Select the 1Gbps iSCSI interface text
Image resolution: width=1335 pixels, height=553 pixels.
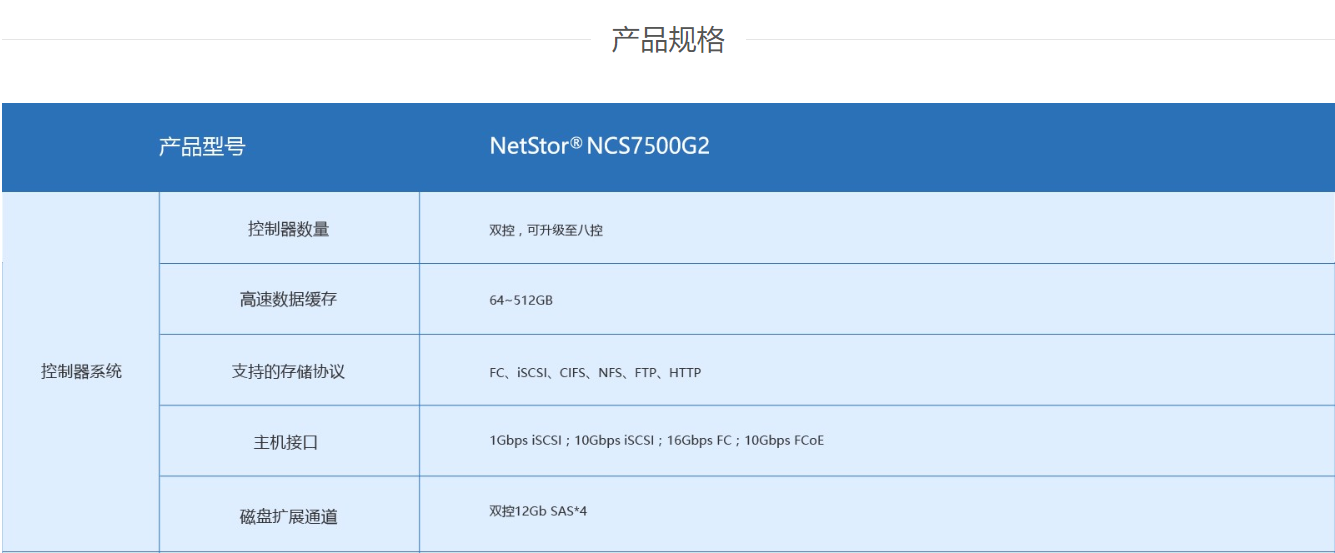click(x=527, y=441)
